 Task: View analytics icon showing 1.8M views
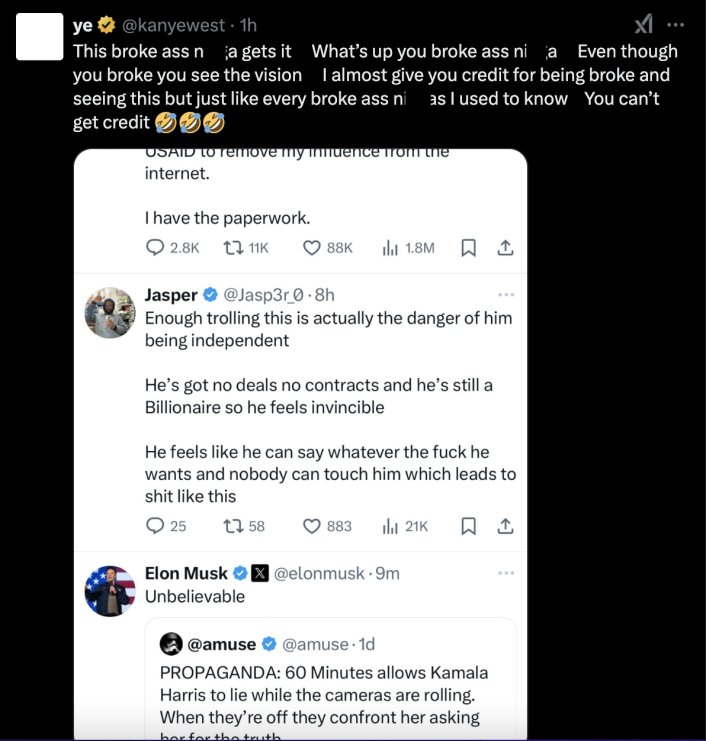coord(390,247)
